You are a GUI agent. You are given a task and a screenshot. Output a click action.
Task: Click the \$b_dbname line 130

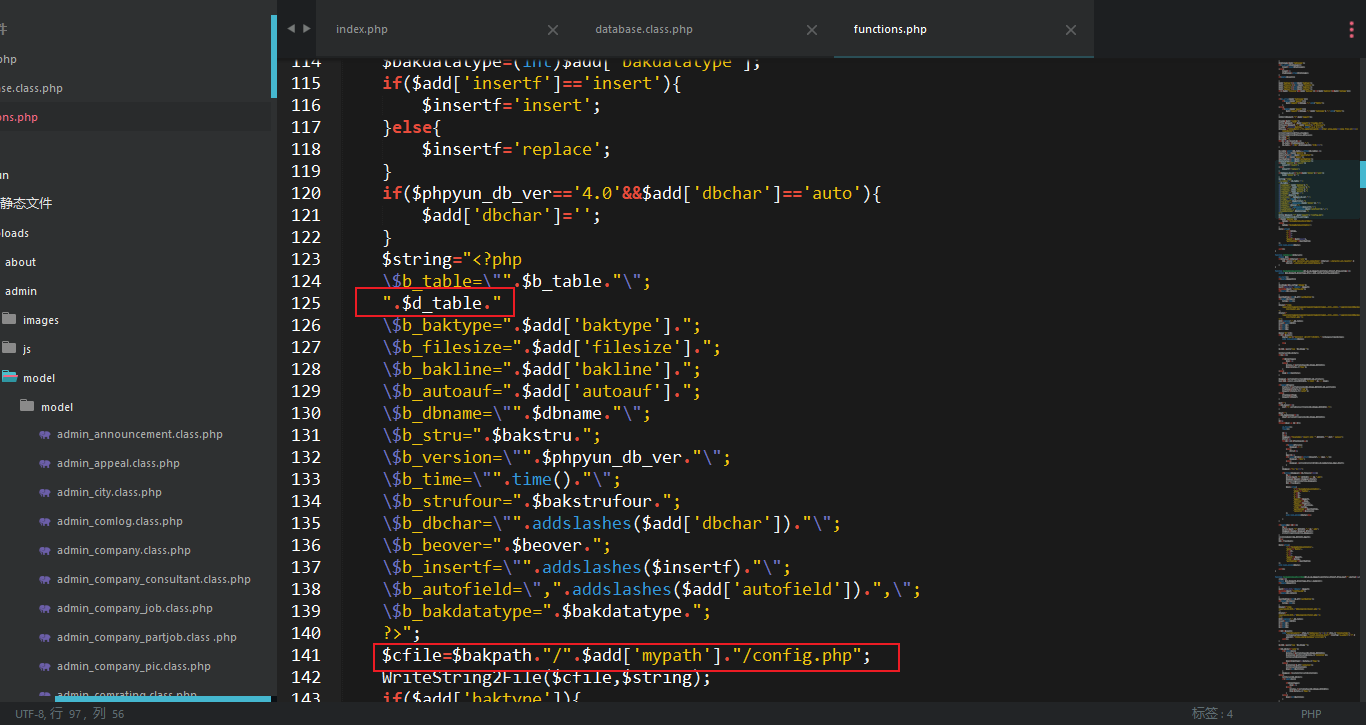click(516, 413)
